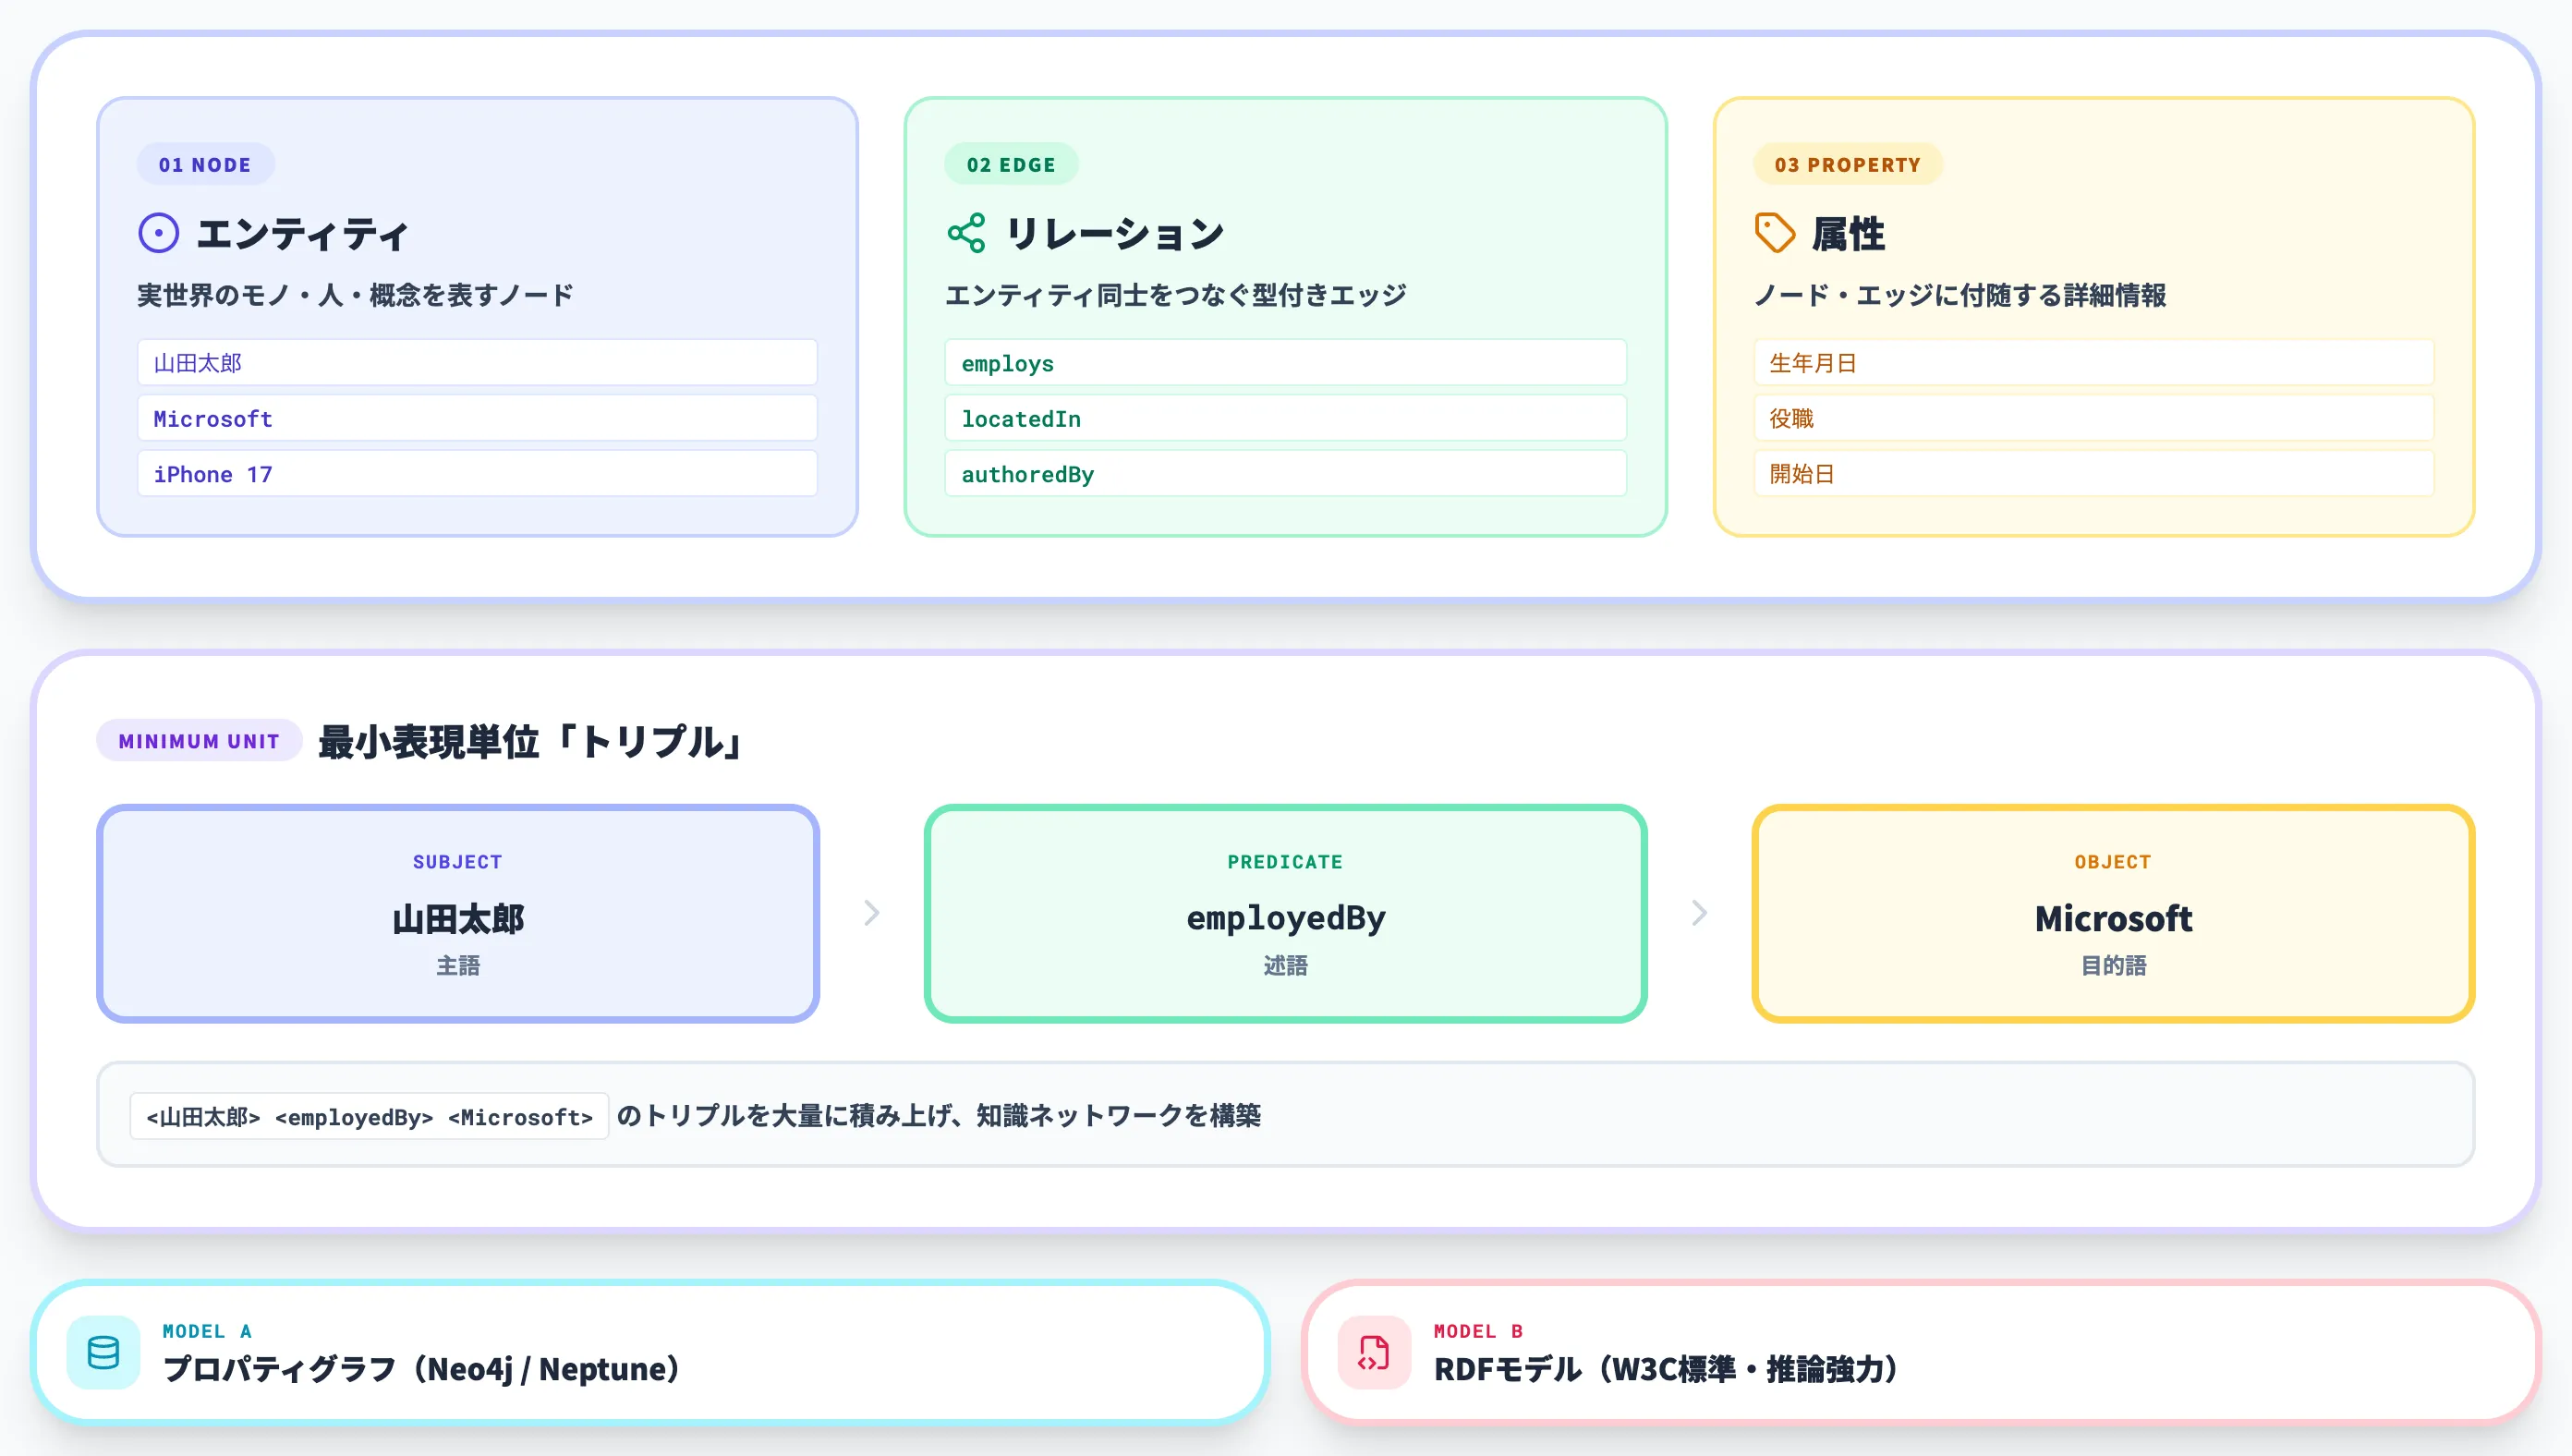Screen dimensions: 2572x1456
Task: Expand the arrow between 山田太郎 and employedBy
Action: click(872, 913)
